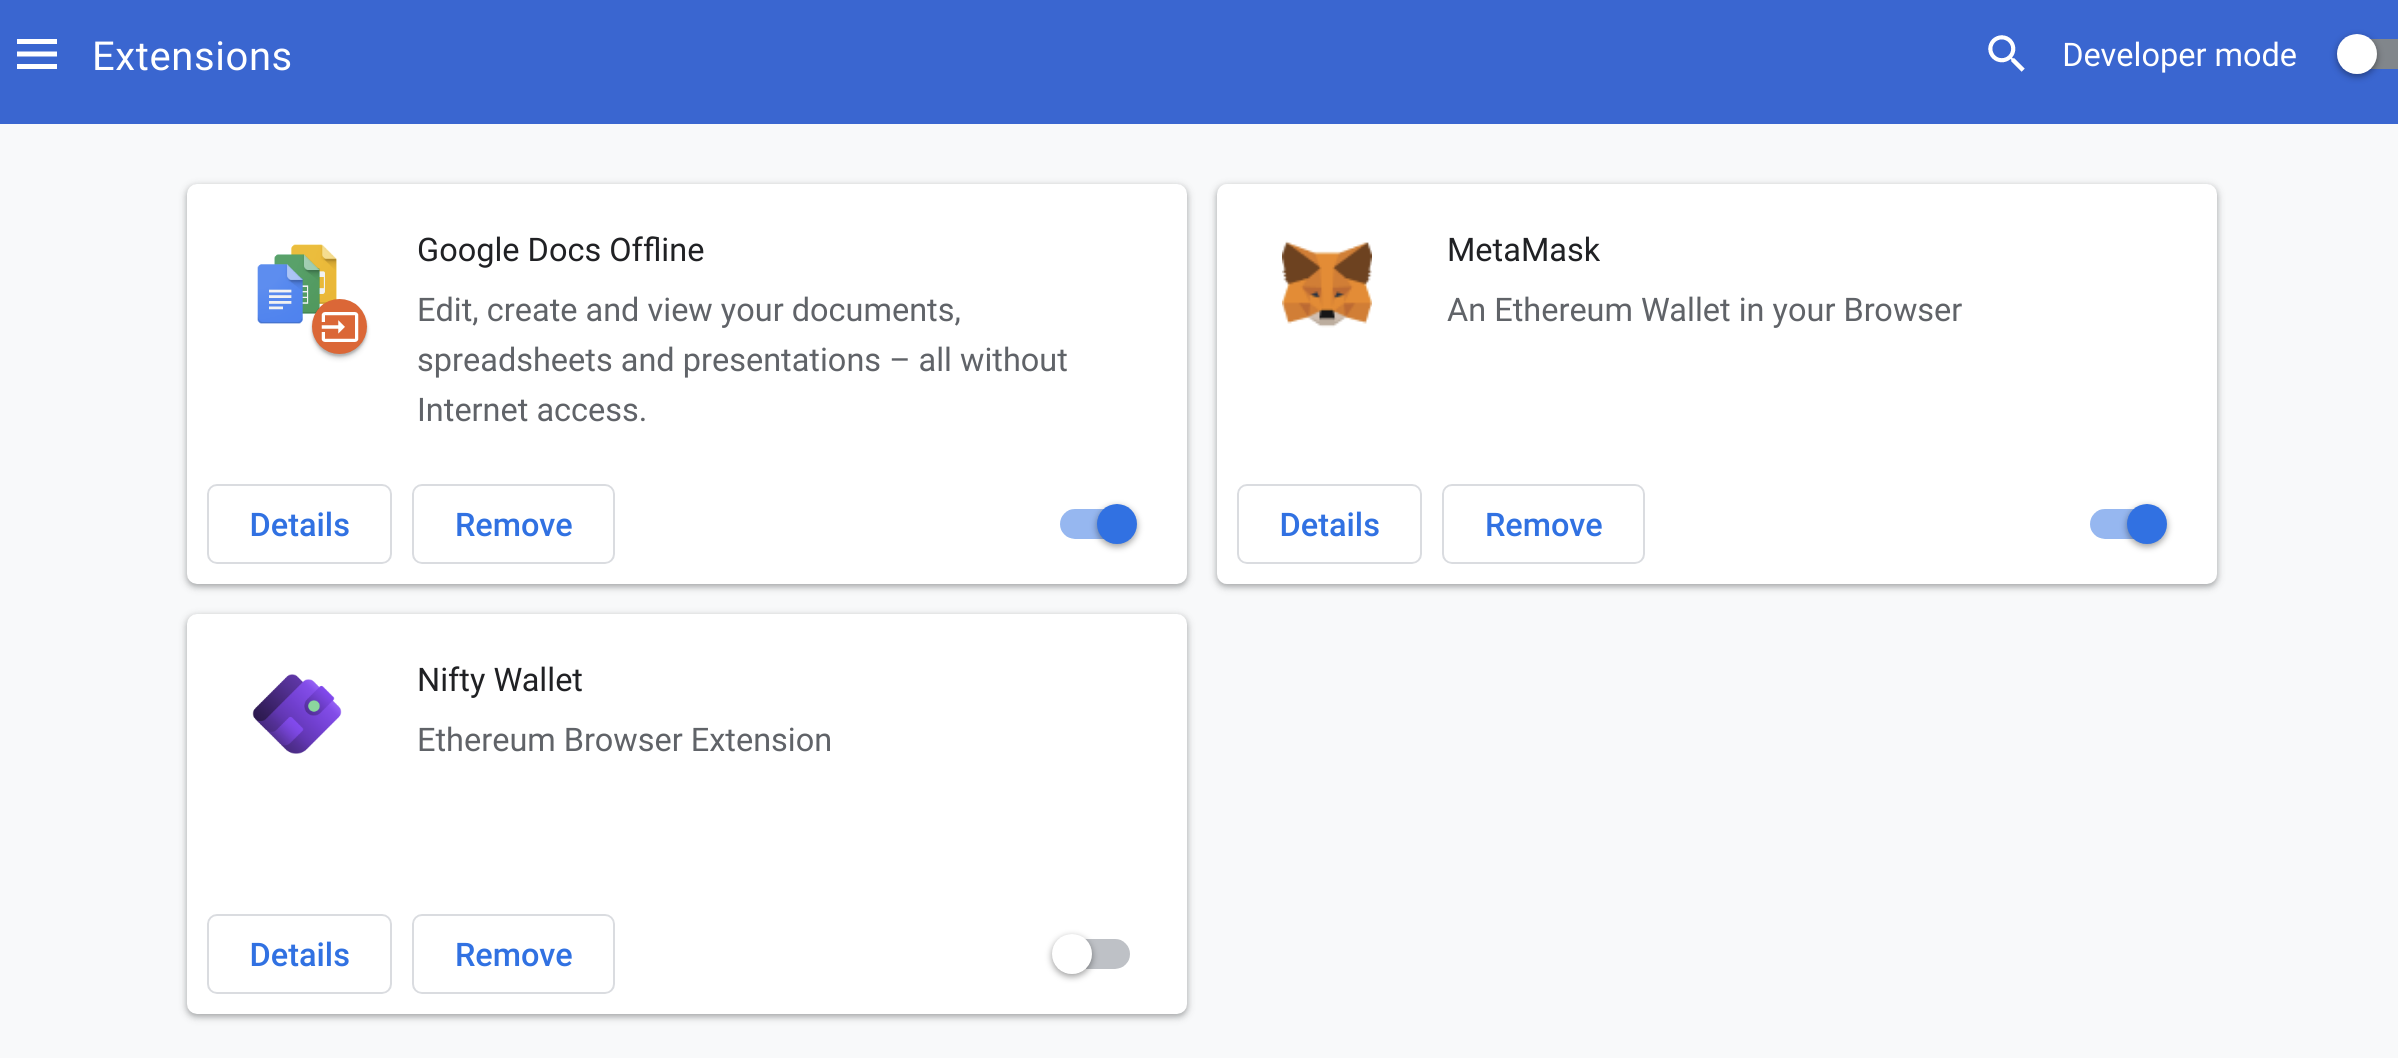
Task: Turn off the MetaMask extension toggle
Action: [x=2128, y=524]
